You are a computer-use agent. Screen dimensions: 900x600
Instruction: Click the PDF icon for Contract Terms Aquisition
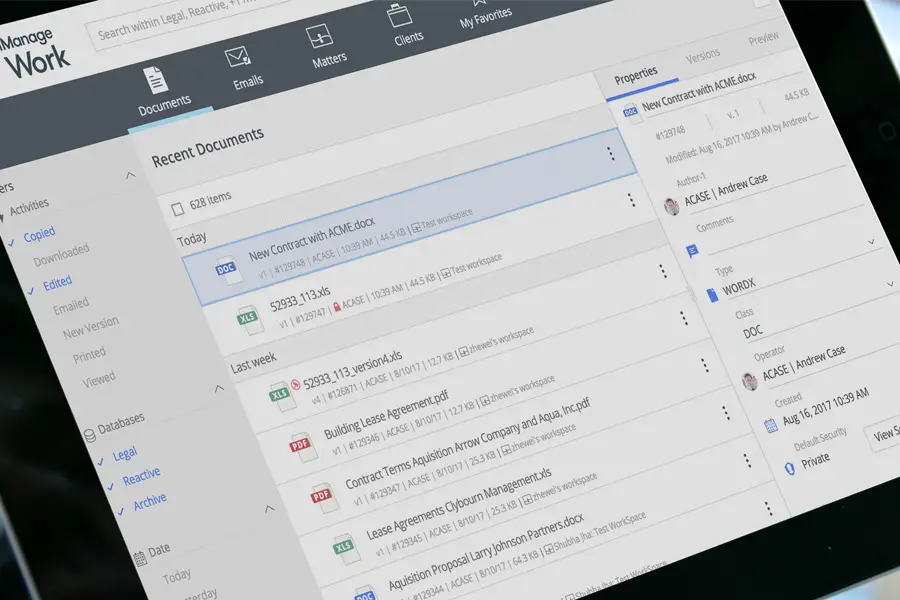pyautogui.click(x=324, y=497)
